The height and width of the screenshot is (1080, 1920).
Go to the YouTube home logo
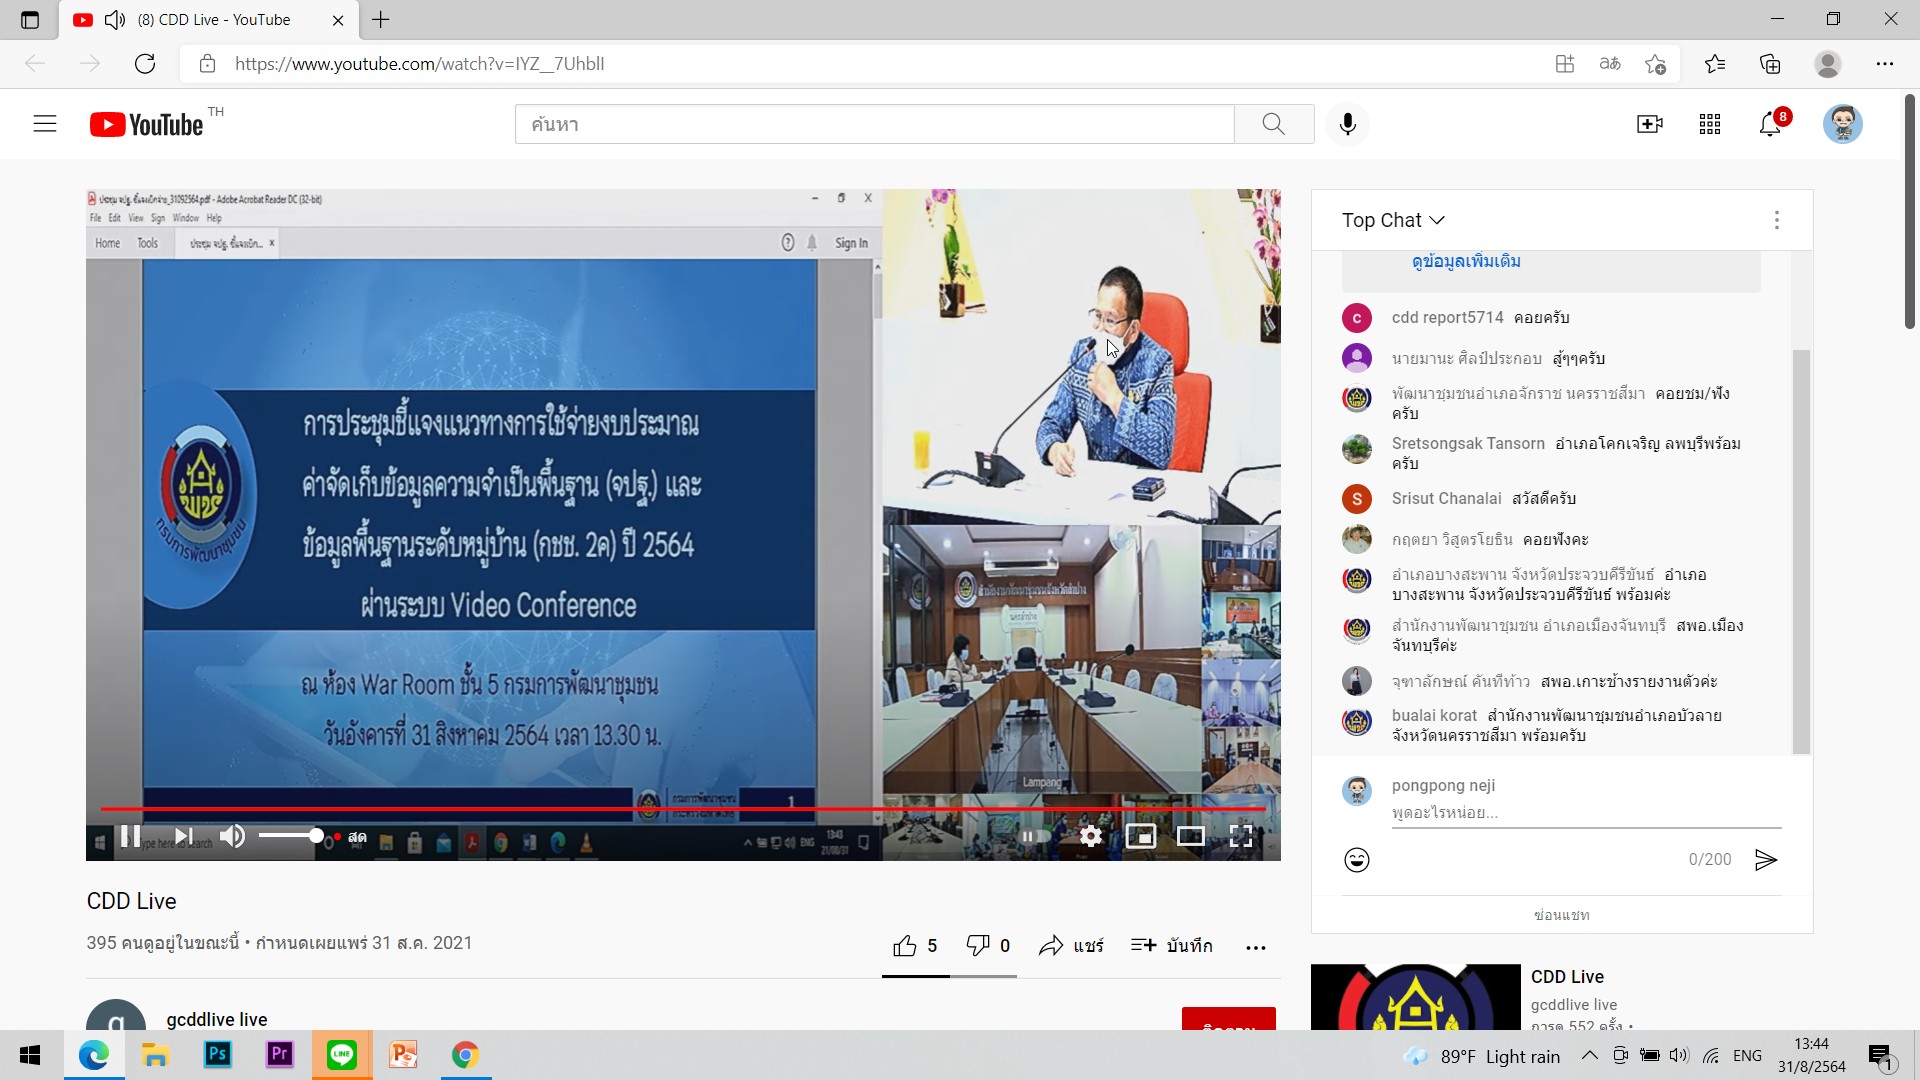(146, 124)
